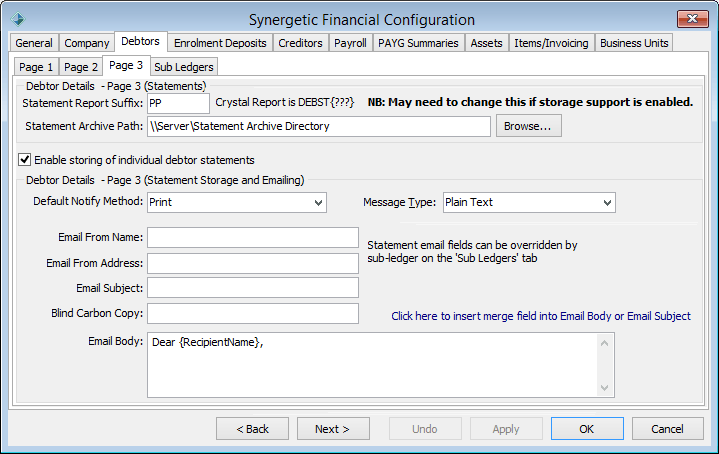Click Email Body scrollbar down arrow
The width and height of the screenshot is (719, 454).
tap(604, 388)
